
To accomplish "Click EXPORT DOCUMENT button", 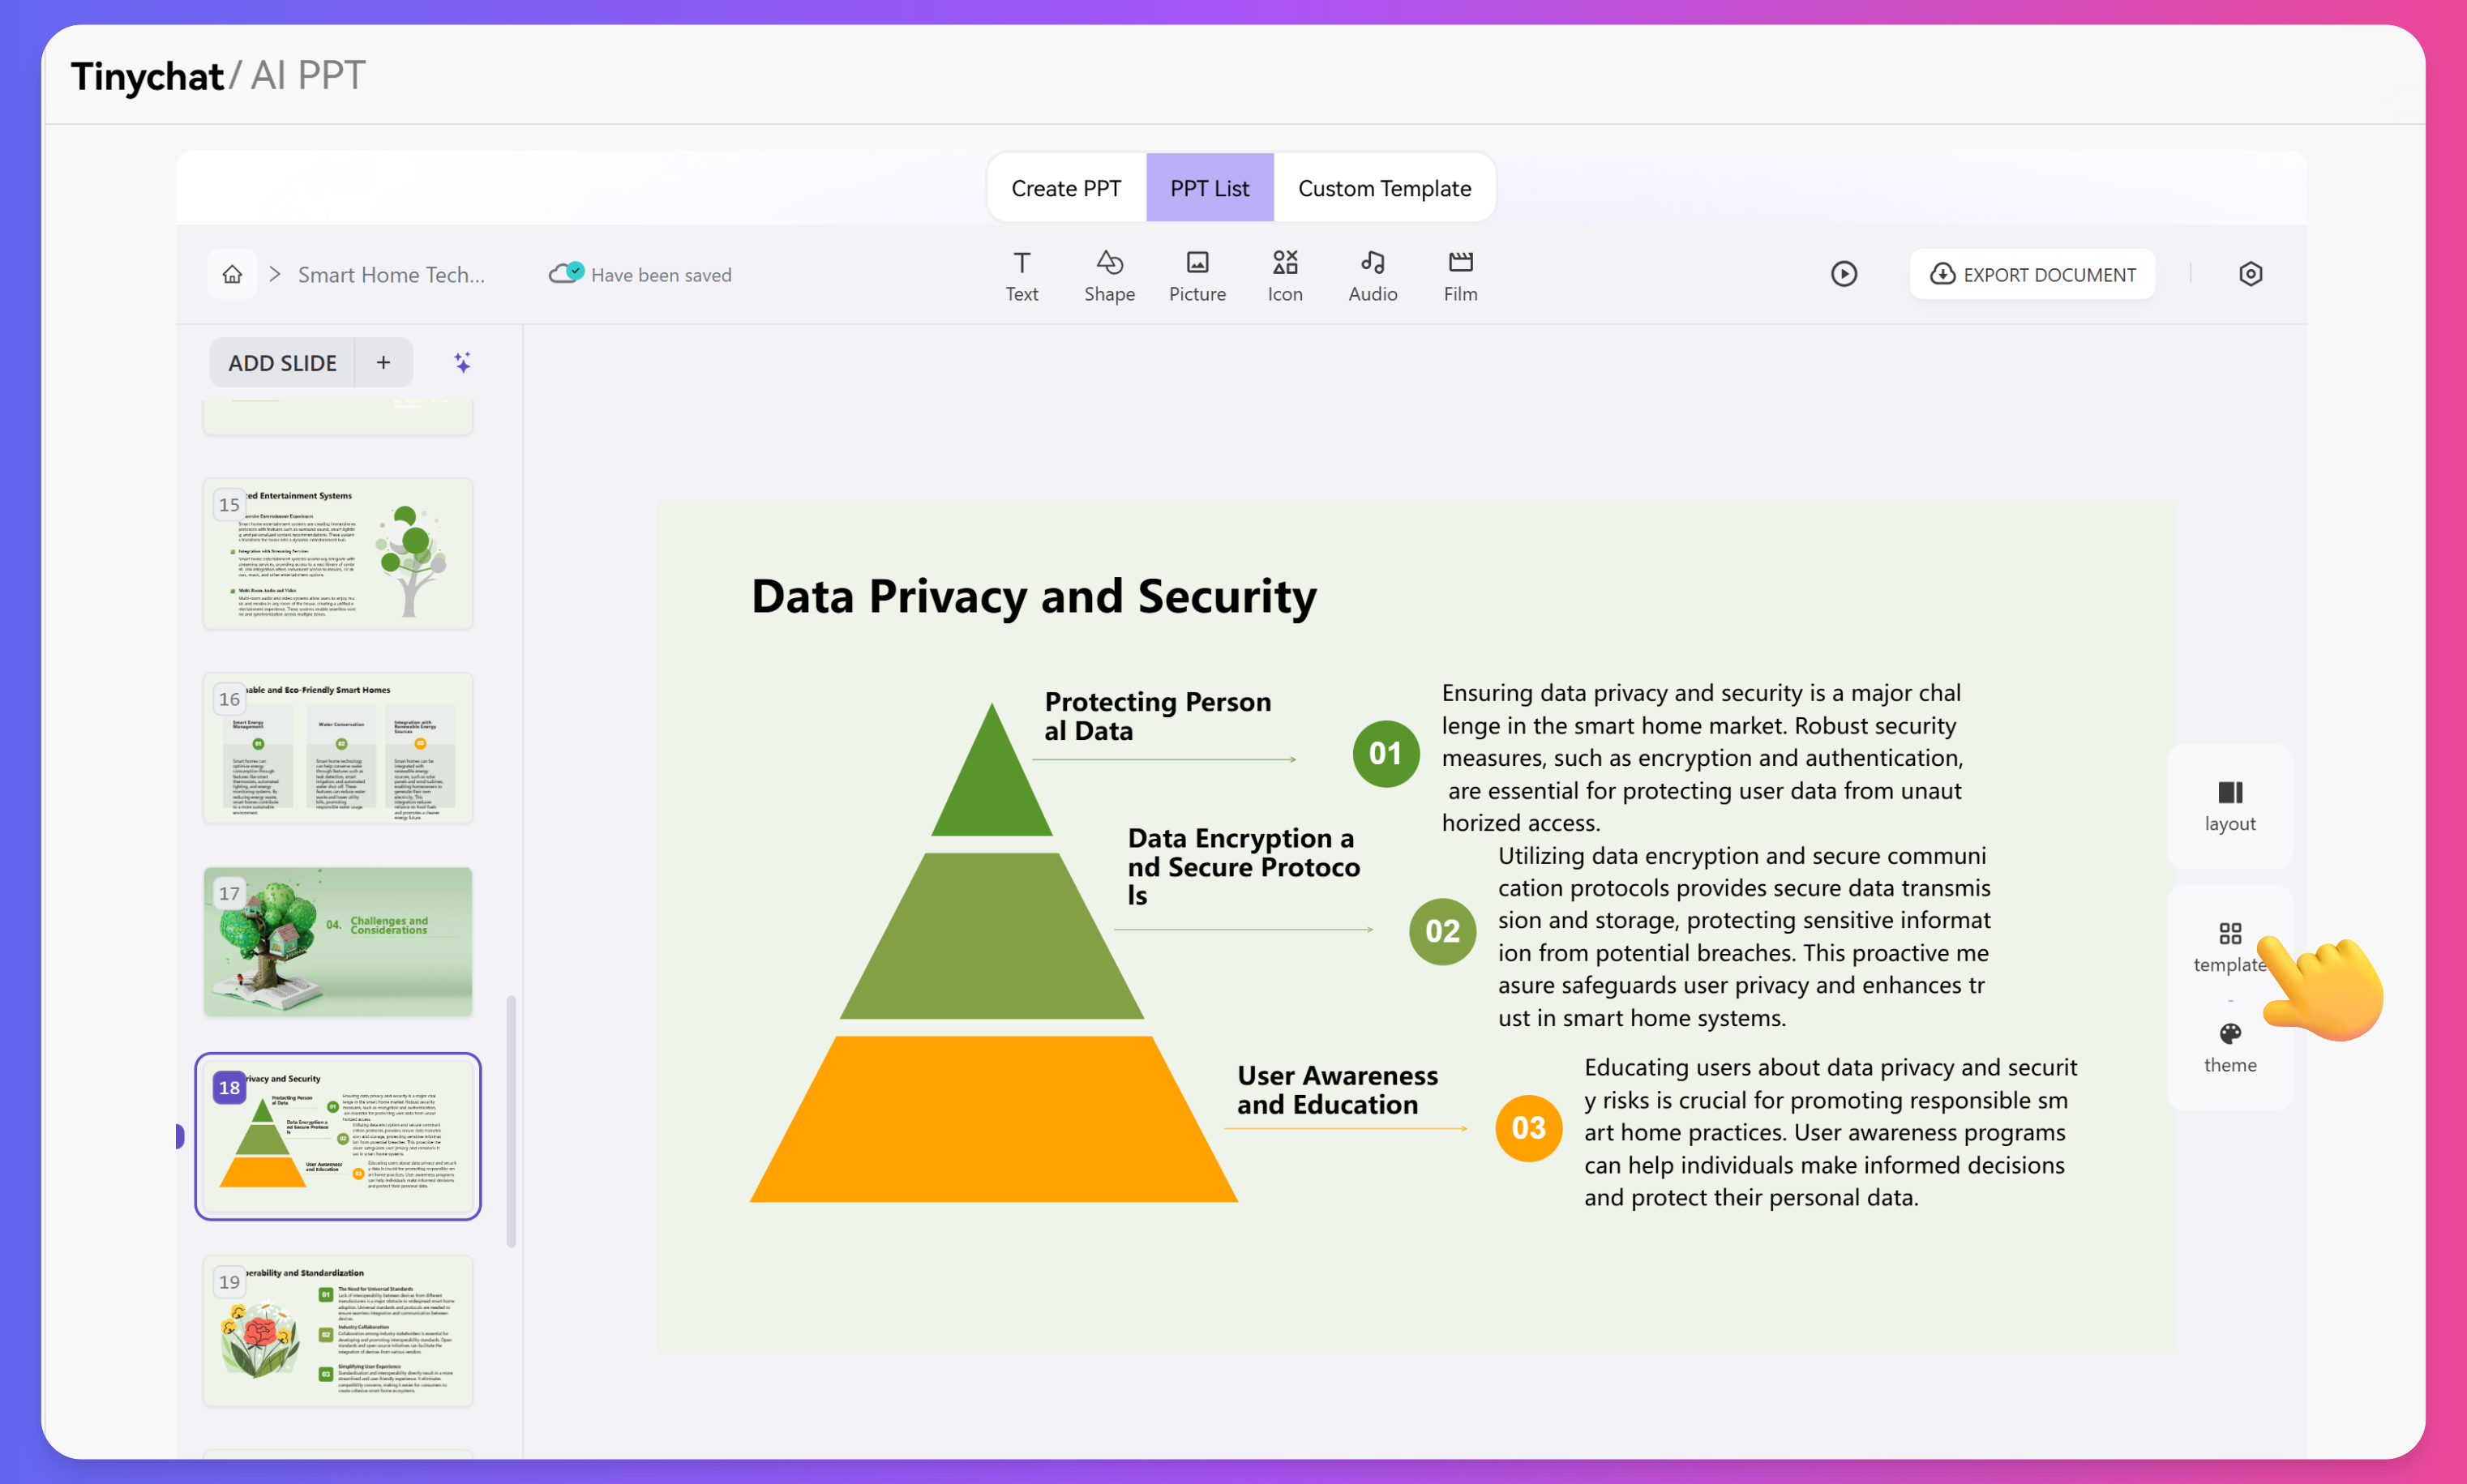I will 2032,274.
